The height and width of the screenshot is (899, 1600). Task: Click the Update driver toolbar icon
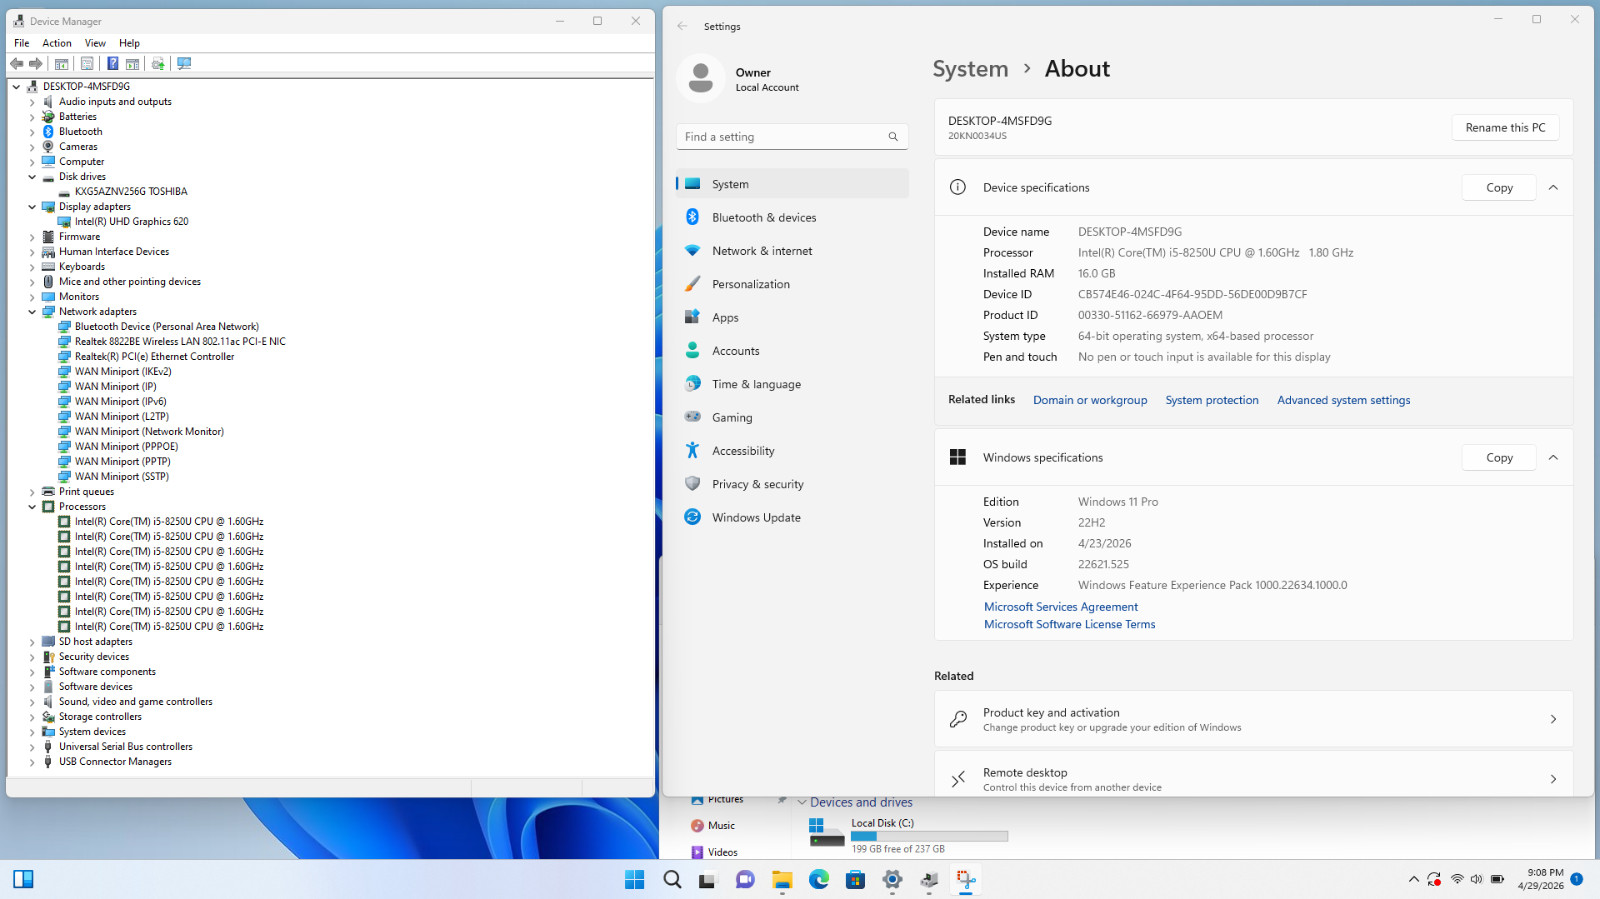[158, 63]
